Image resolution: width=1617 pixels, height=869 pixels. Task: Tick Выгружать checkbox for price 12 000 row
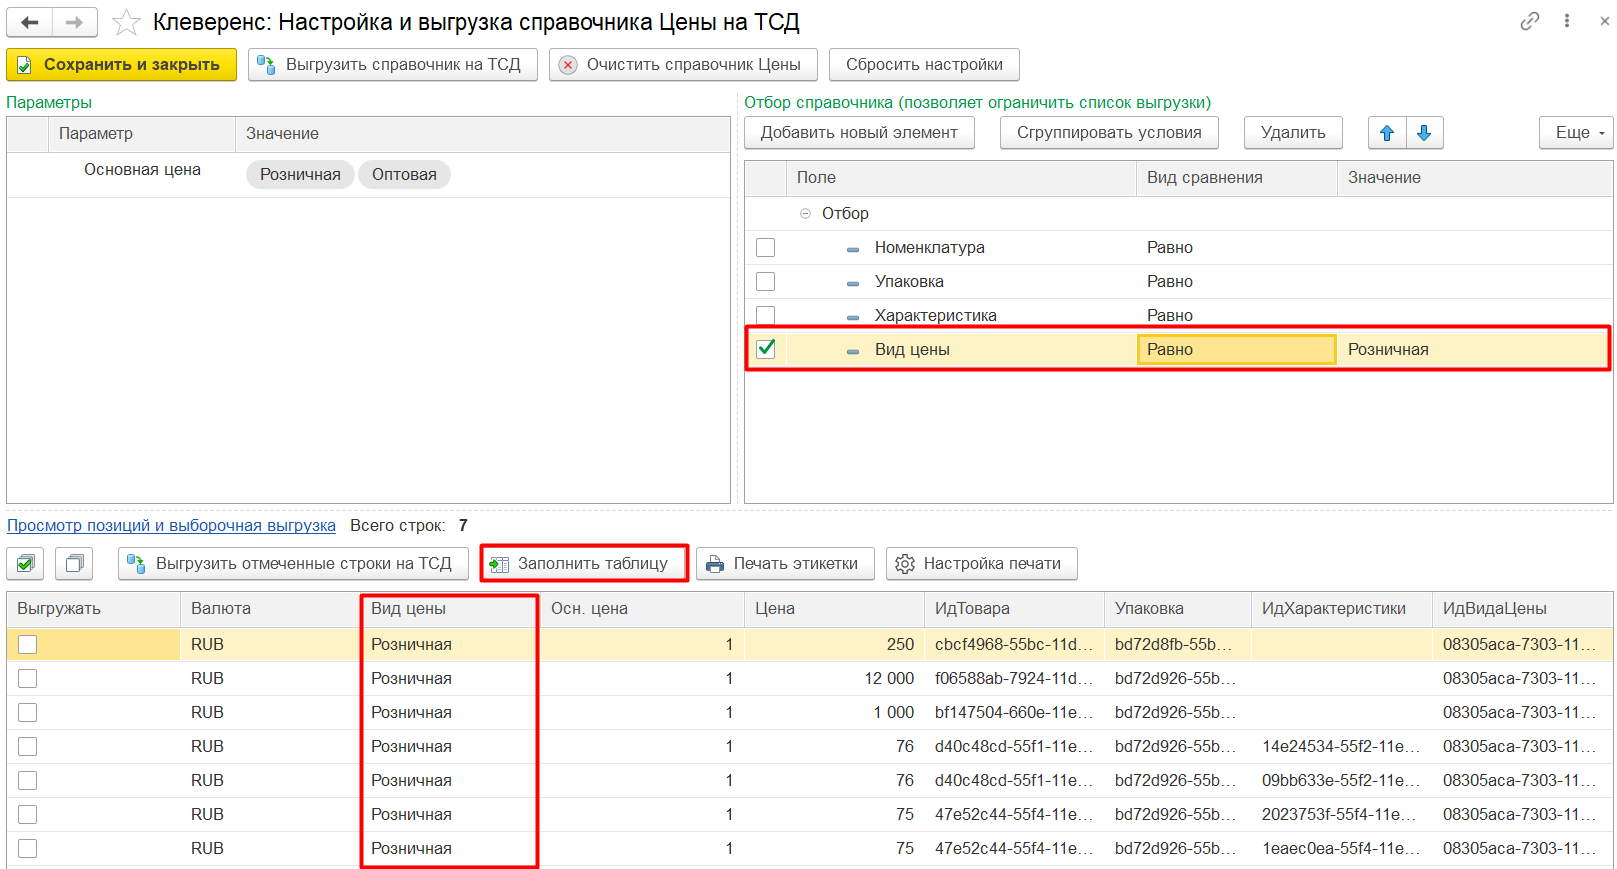click(28, 679)
